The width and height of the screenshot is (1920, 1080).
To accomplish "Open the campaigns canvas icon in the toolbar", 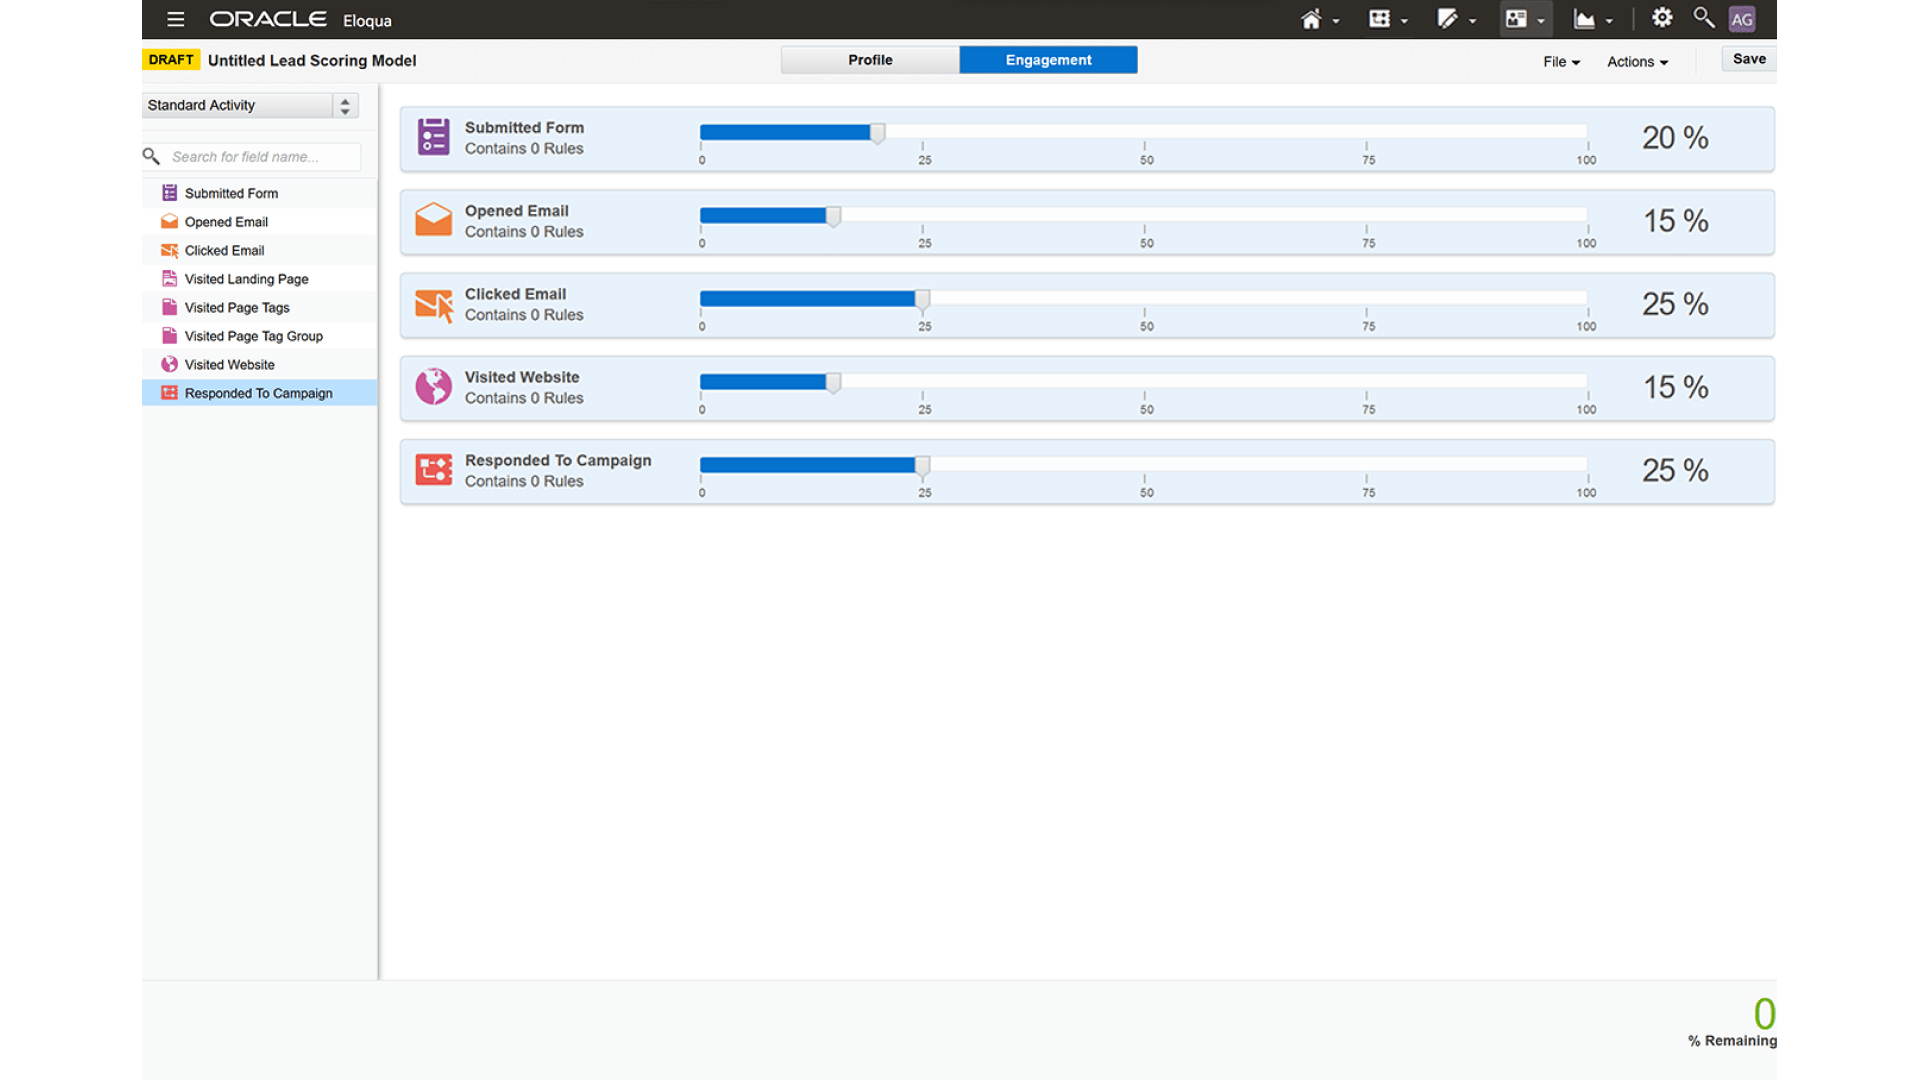I will coord(1381,18).
